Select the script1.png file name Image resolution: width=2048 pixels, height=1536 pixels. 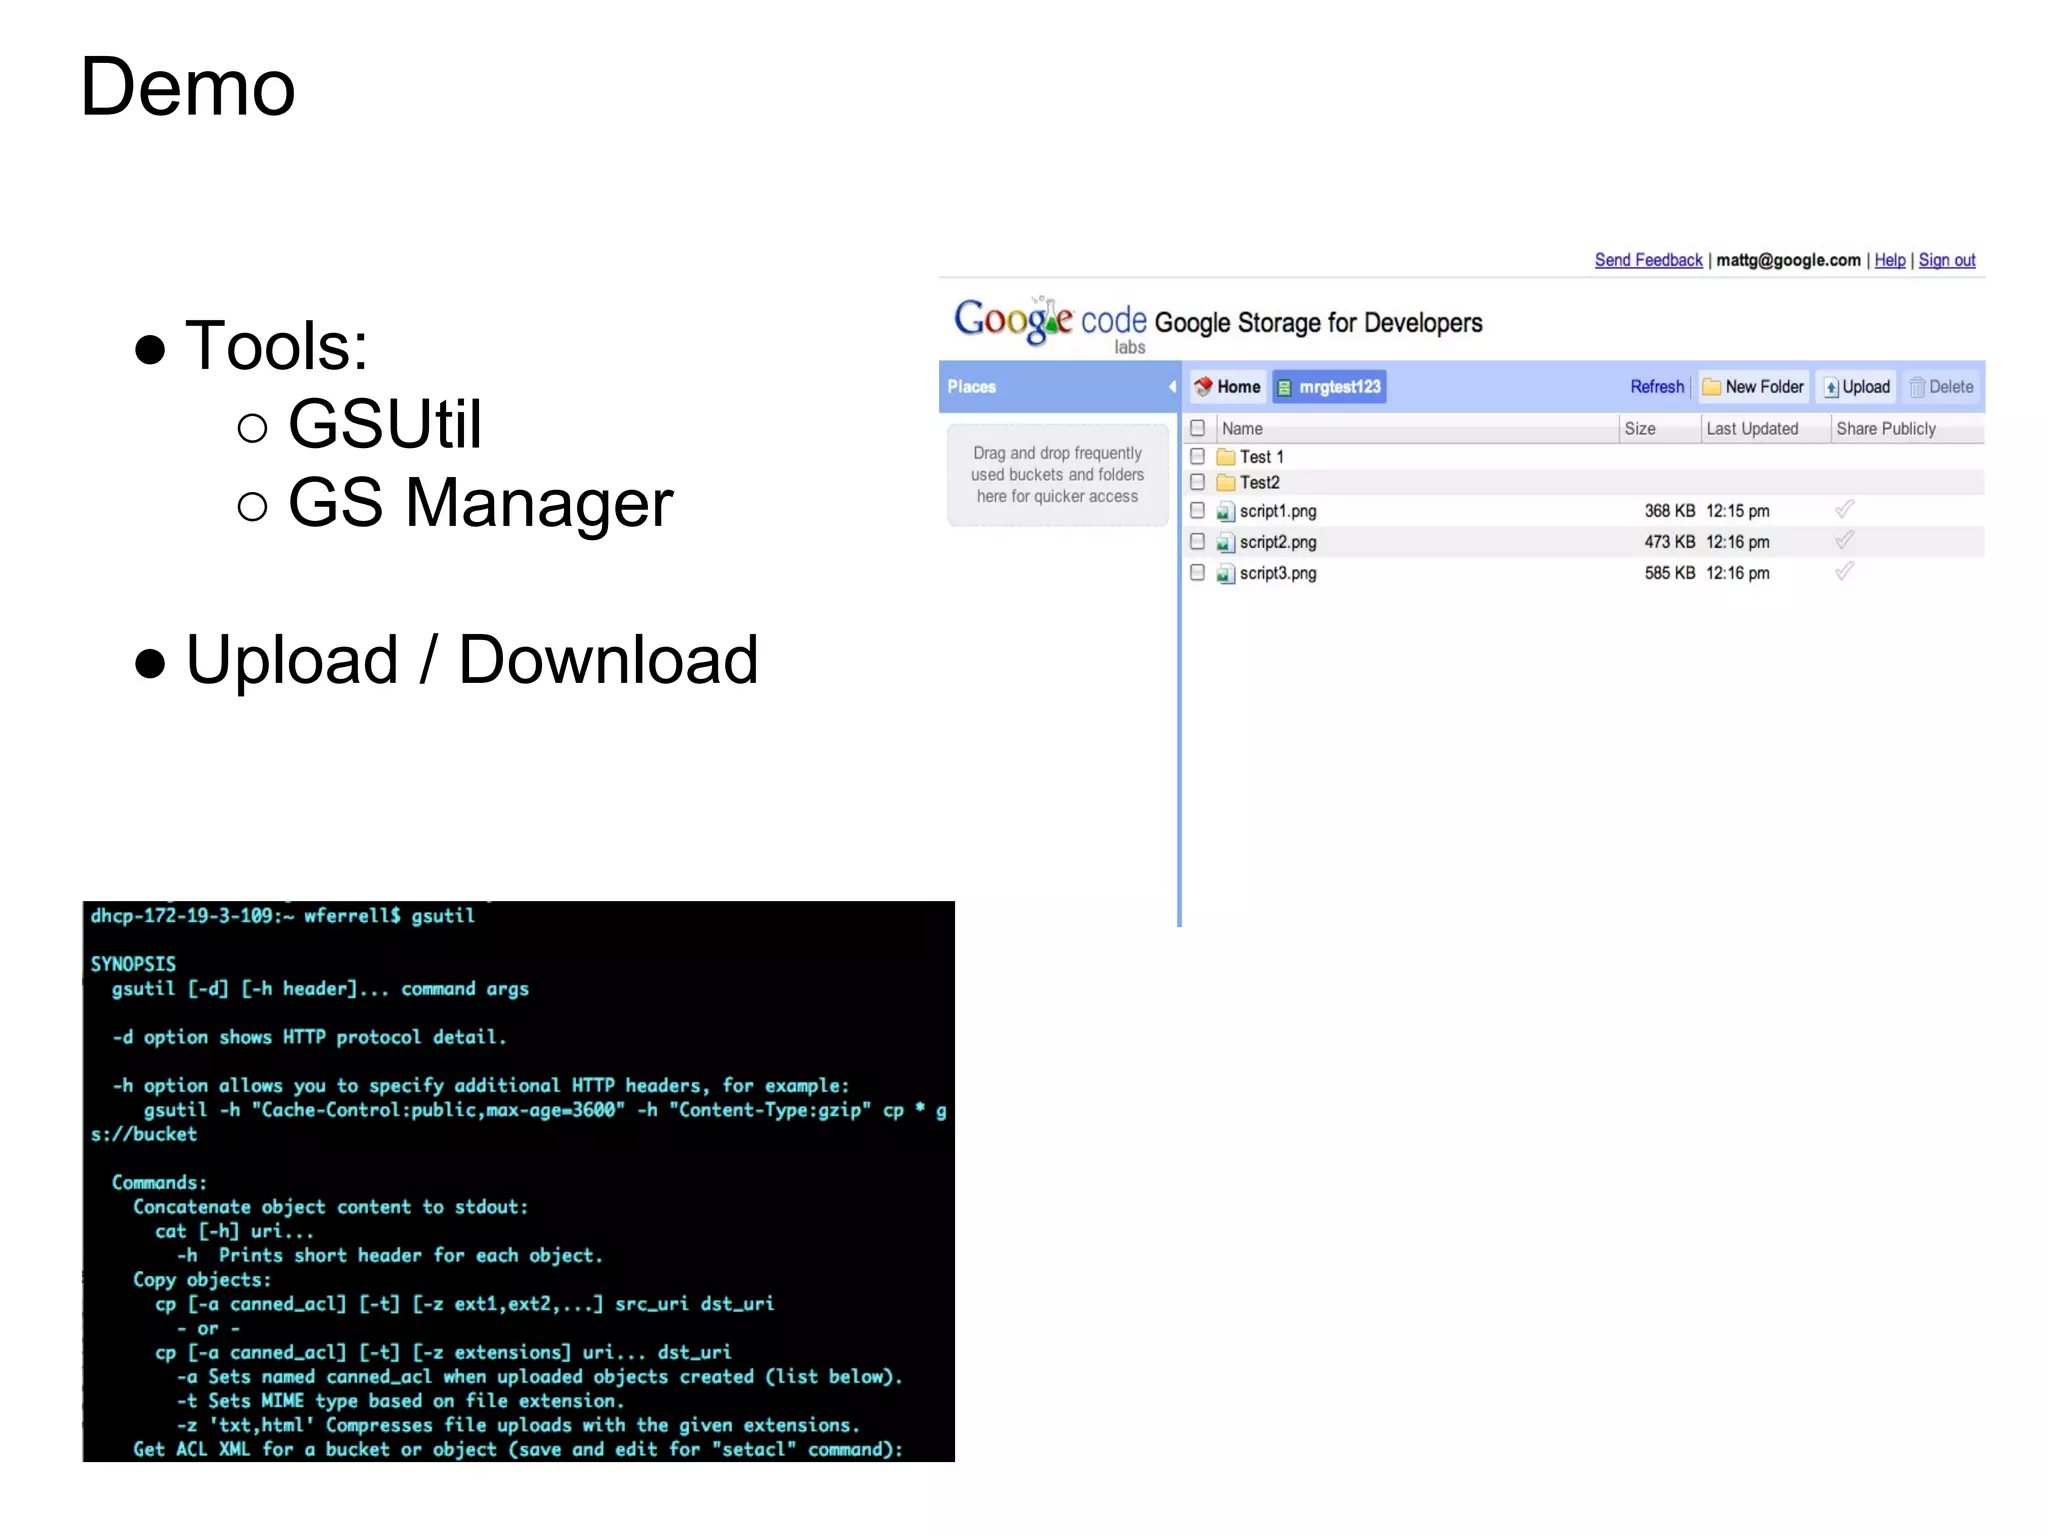[1278, 512]
